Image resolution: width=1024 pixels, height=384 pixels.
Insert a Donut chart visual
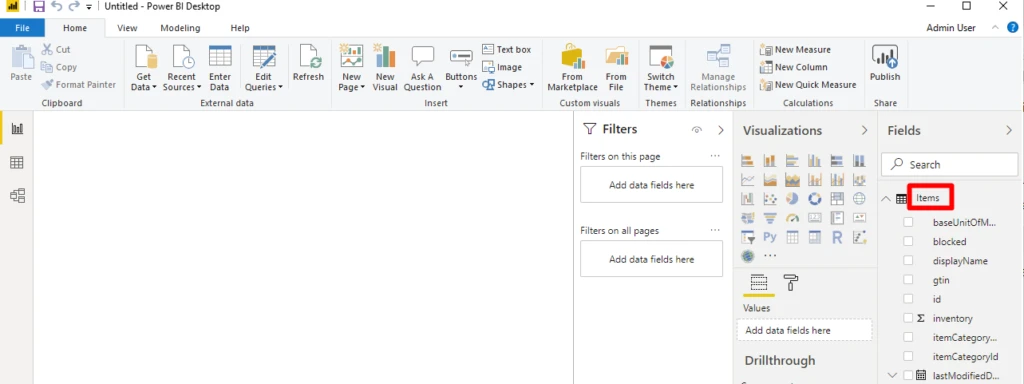[814, 199]
